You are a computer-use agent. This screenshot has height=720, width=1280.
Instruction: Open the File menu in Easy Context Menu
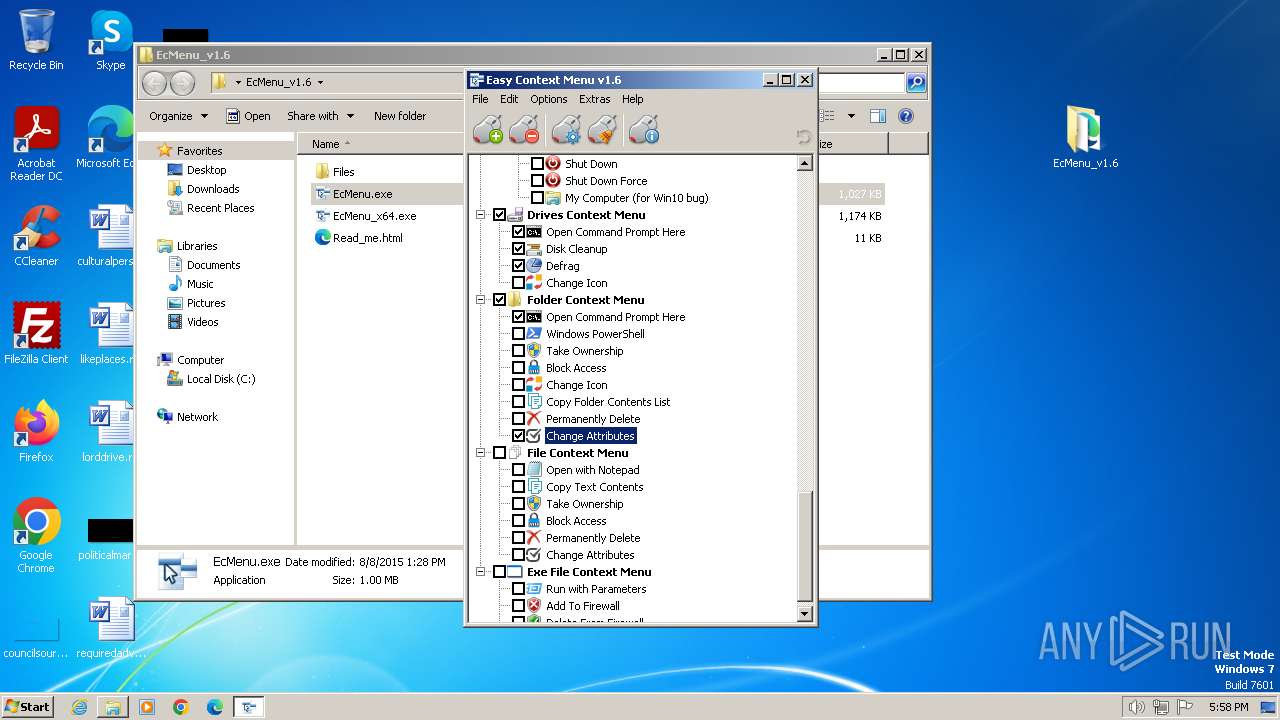click(x=480, y=99)
